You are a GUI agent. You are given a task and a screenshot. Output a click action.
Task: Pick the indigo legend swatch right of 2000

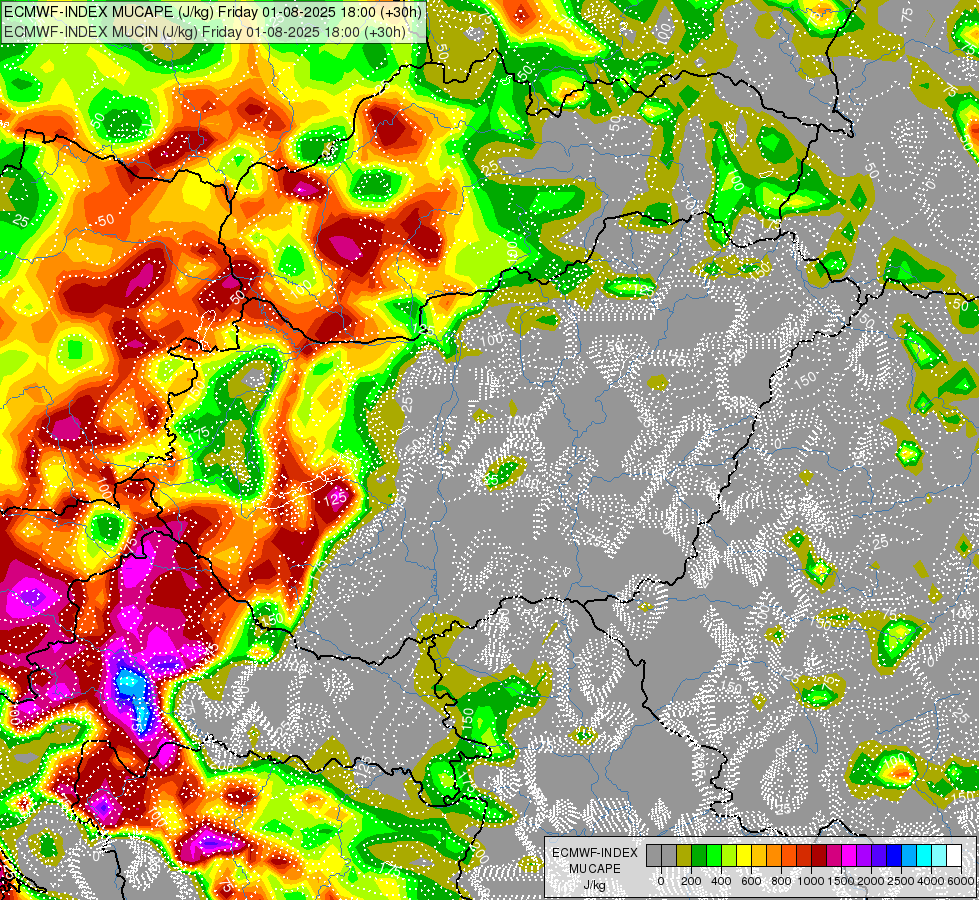pos(880,855)
